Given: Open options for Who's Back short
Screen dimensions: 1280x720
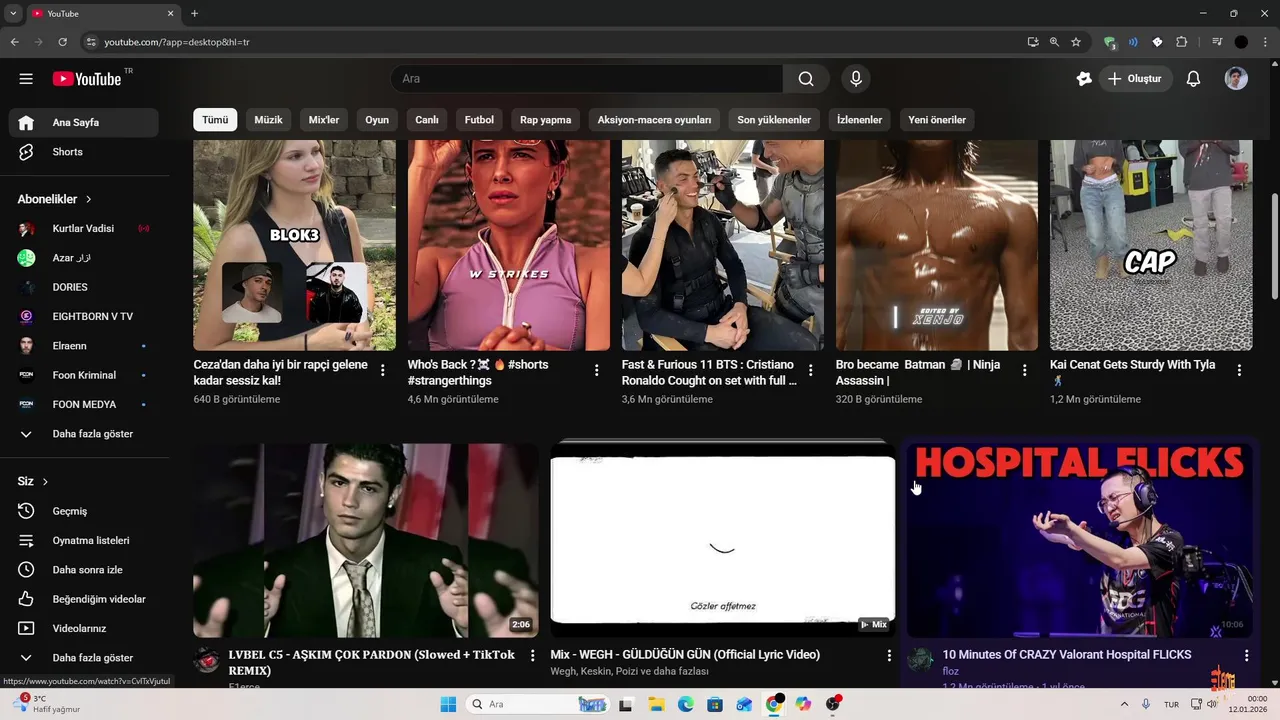Looking at the screenshot, I should pyautogui.click(x=597, y=370).
